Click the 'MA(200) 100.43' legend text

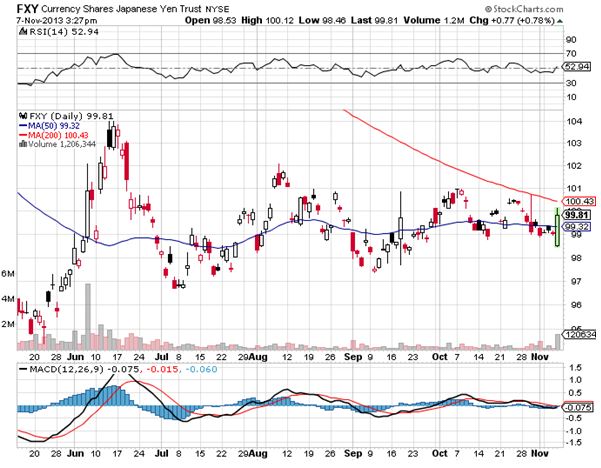pos(58,135)
